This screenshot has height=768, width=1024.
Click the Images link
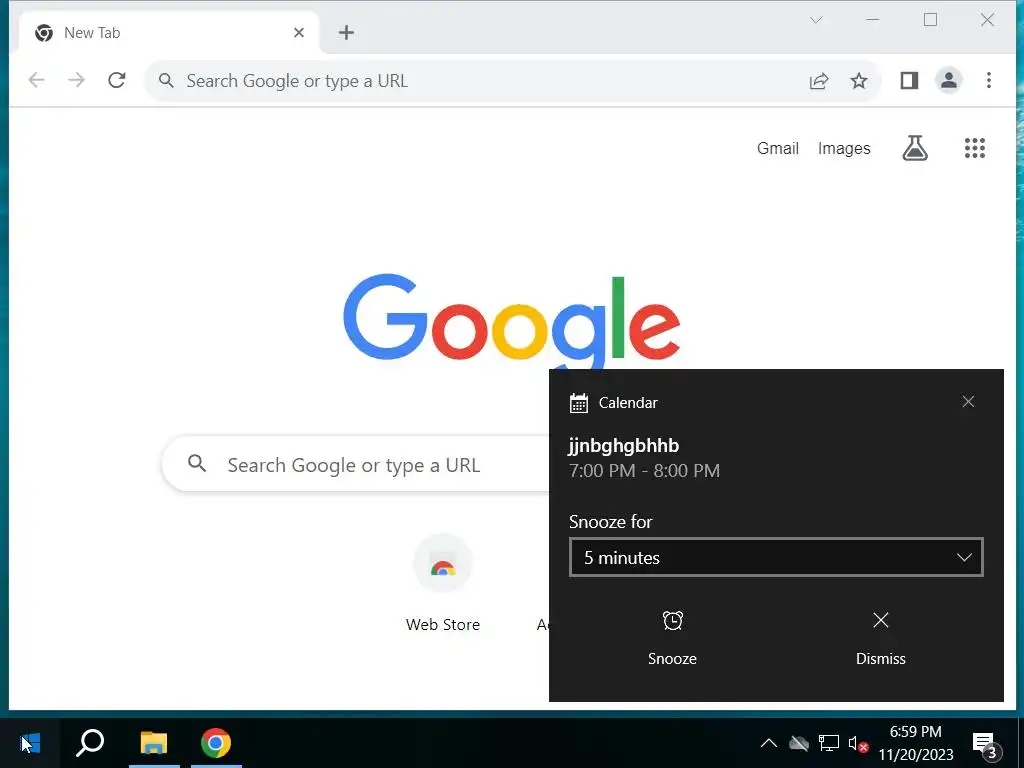[x=844, y=148]
